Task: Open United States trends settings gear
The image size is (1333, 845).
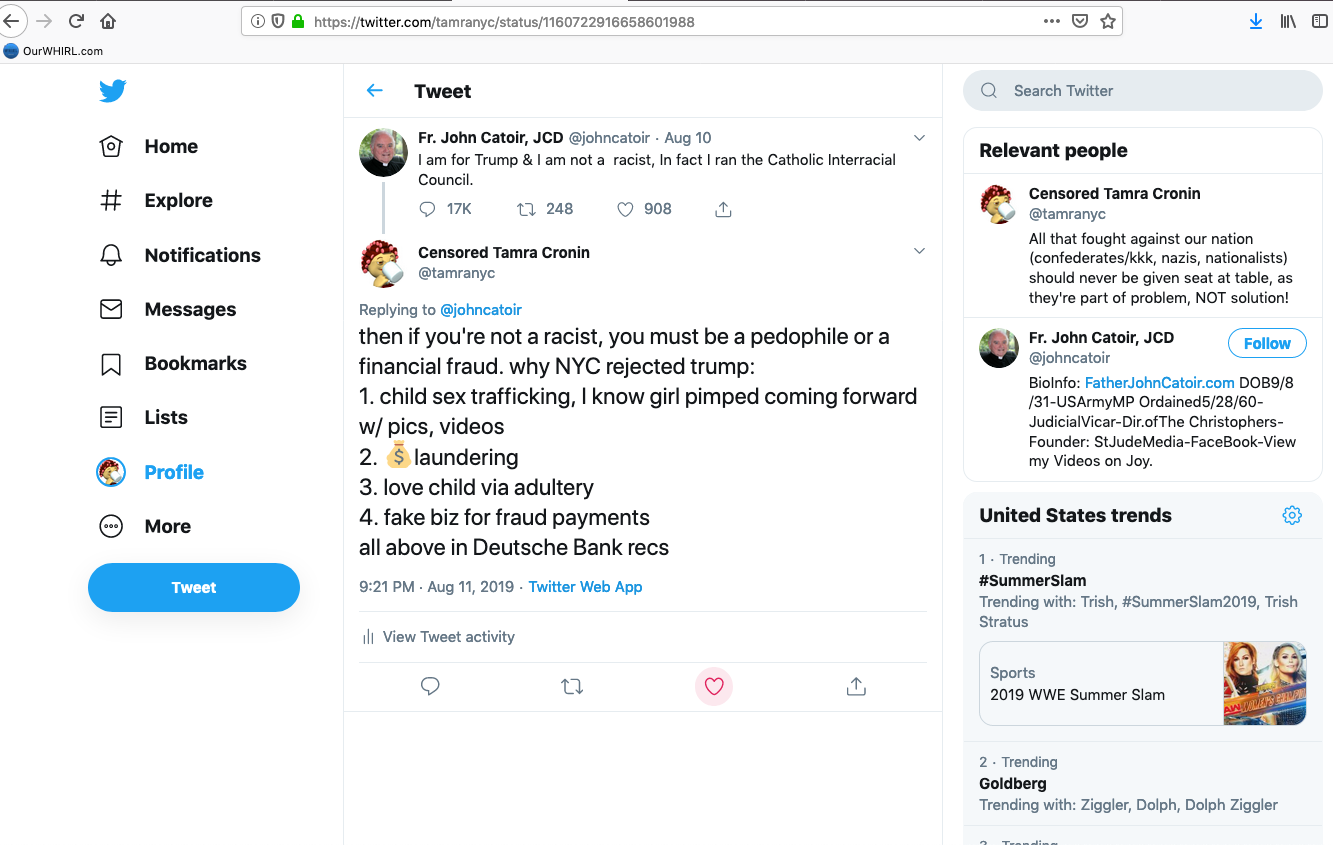Action: pyautogui.click(x=1292, y=515)
